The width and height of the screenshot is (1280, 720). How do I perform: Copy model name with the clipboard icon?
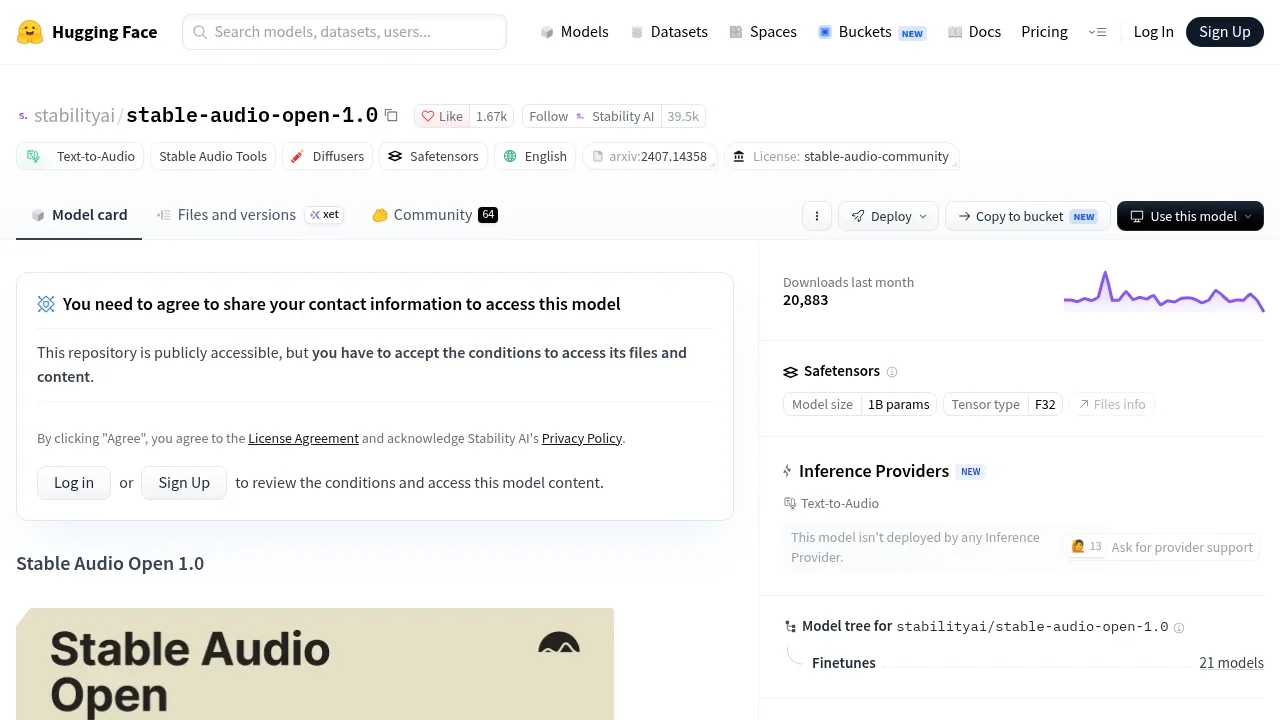(x=391, y=116)
